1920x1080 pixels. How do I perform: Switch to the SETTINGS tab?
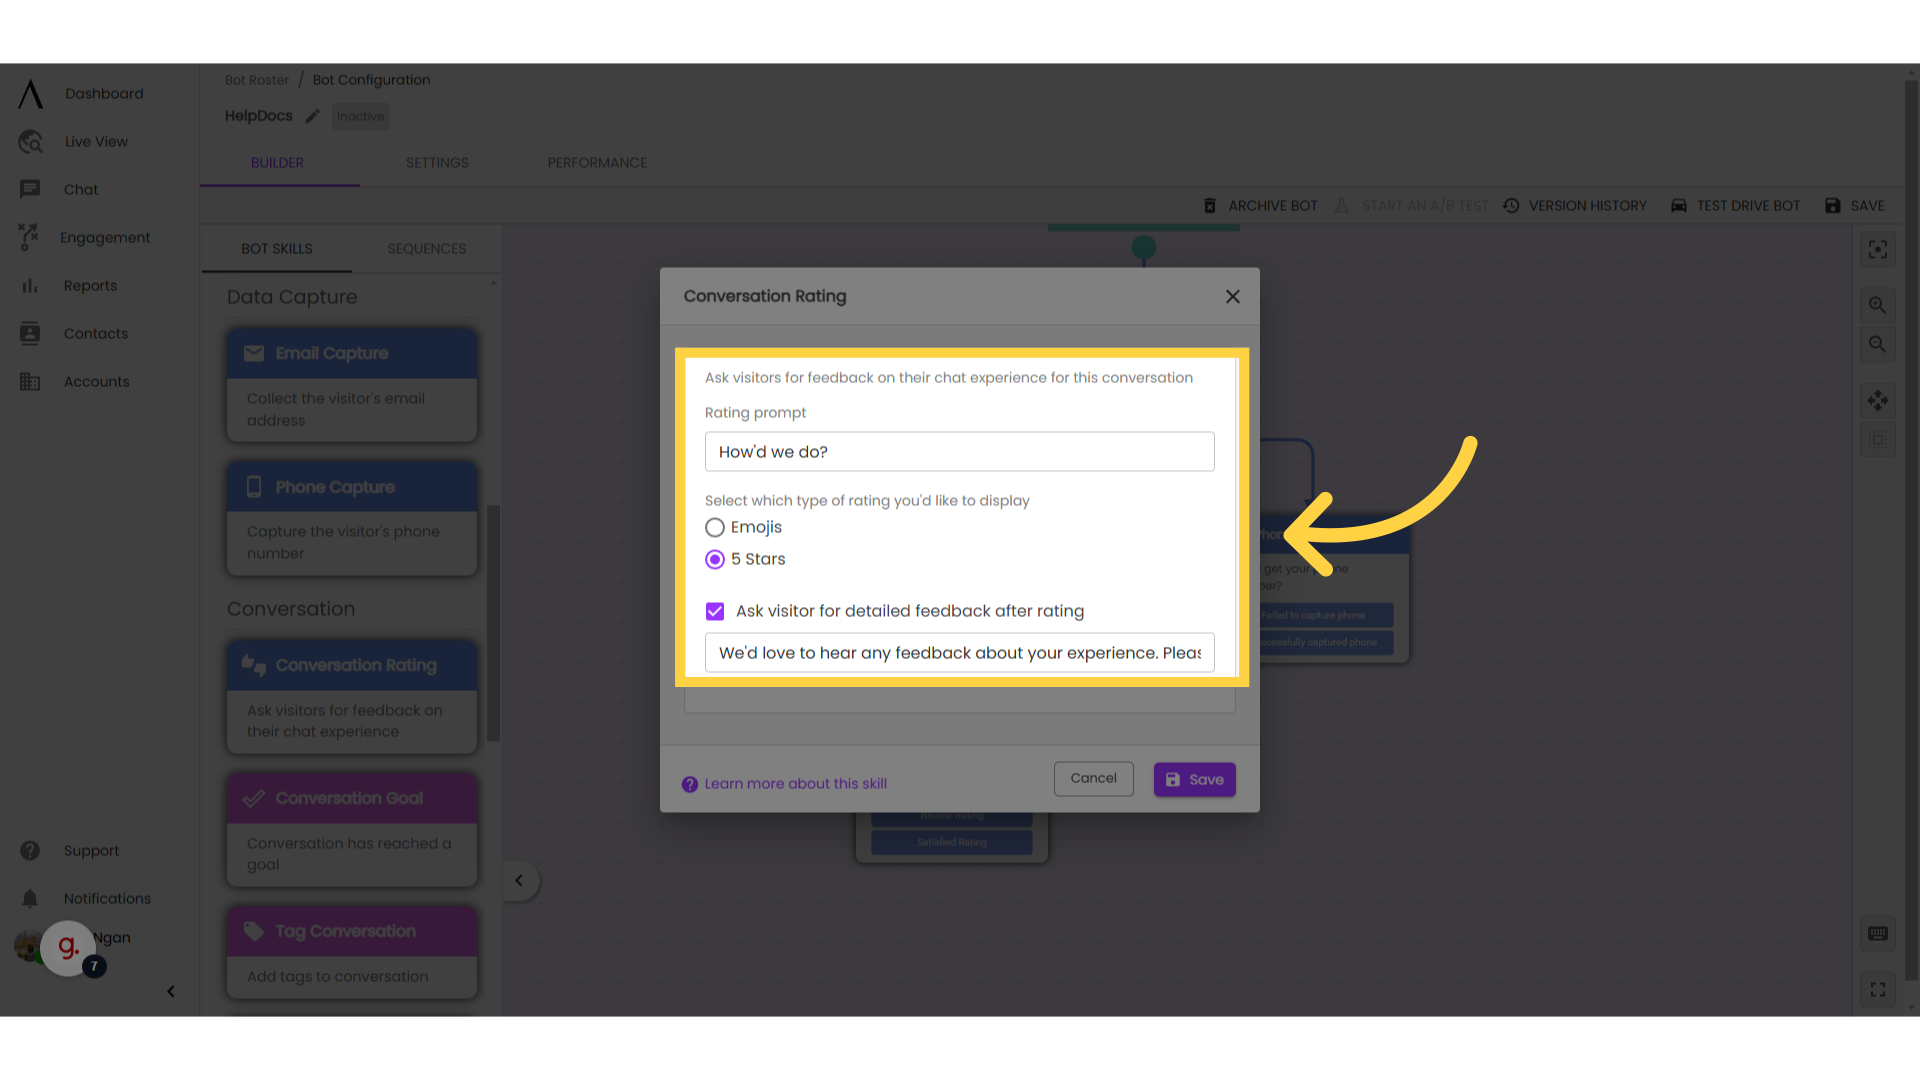438,162
